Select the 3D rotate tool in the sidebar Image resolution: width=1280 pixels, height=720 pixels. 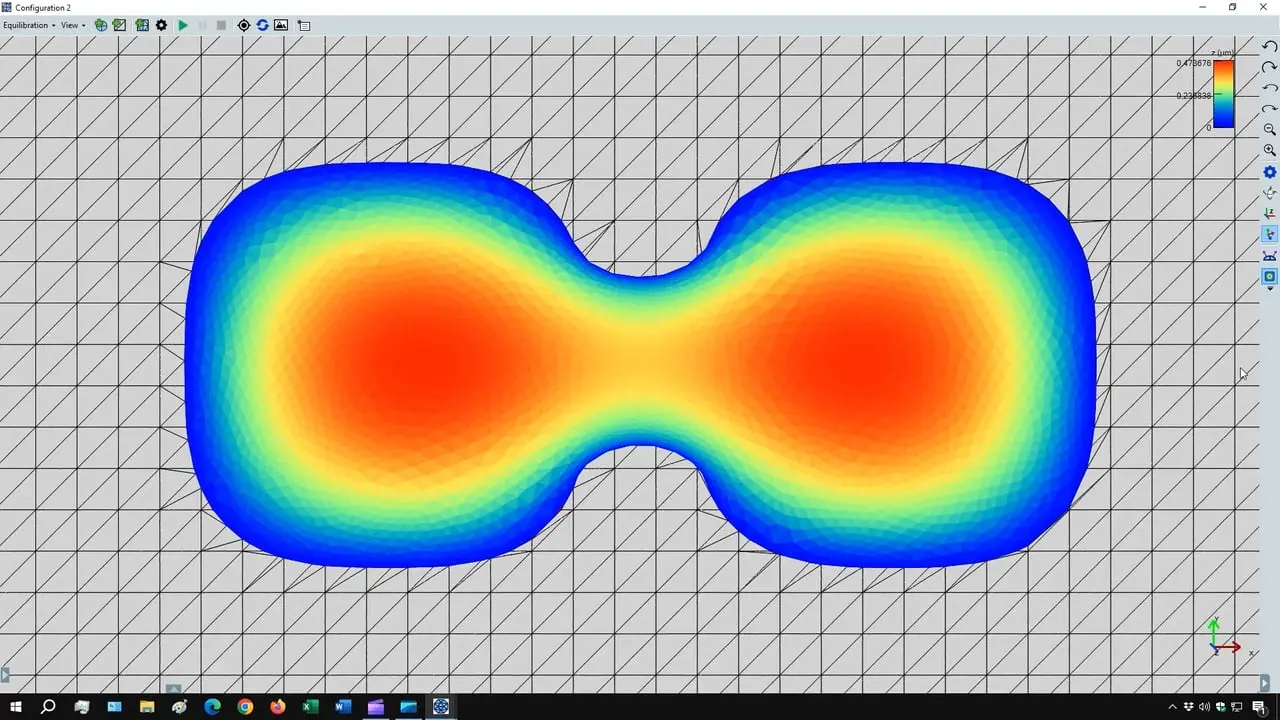(1269, 193)
